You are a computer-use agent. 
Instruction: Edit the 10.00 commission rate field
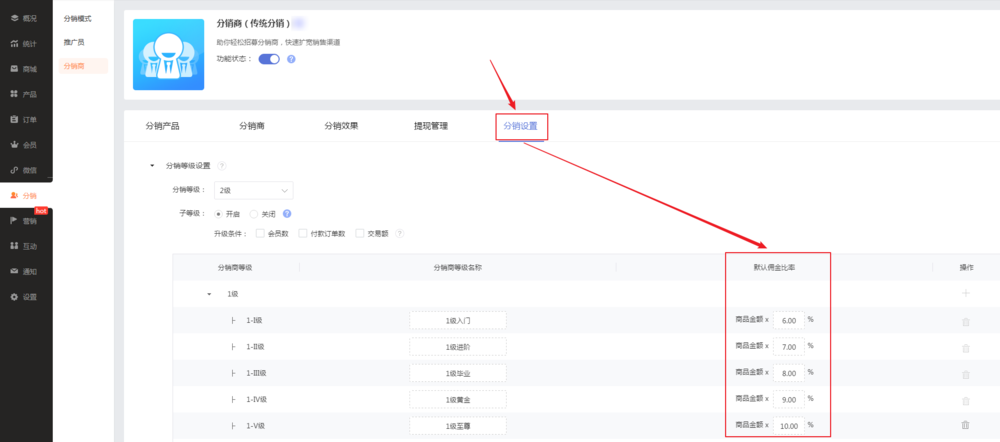(789, 425)
